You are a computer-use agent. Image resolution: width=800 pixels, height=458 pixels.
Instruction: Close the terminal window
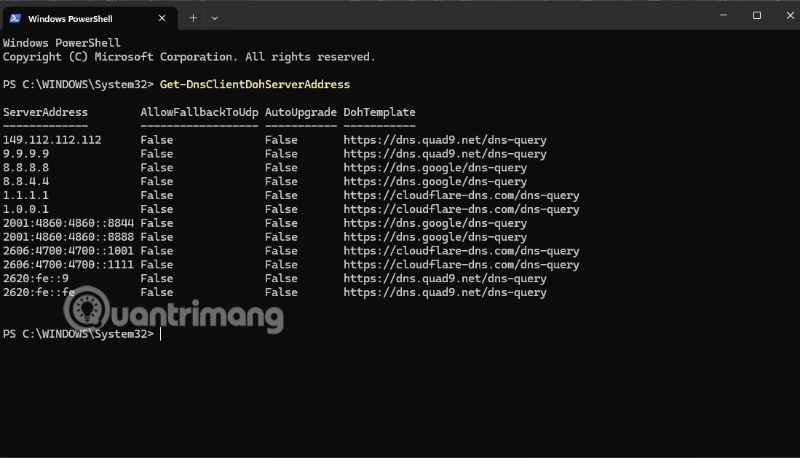(790, 15)
